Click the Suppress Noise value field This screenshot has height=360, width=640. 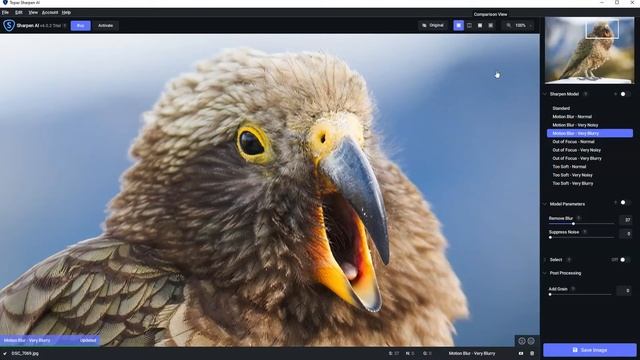[x=626, y=234]
